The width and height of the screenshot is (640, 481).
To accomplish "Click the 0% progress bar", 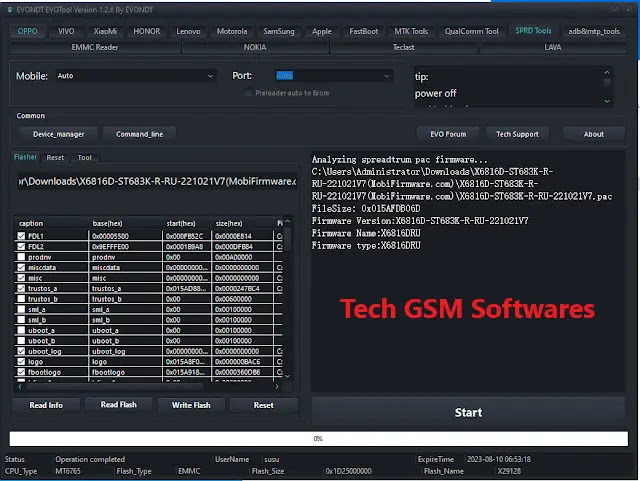I will click(318, 439).
